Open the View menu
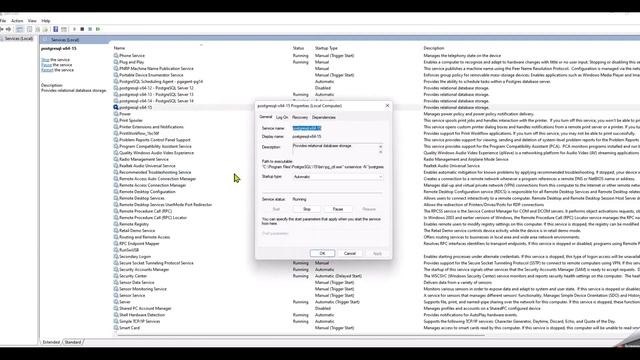This screenshot has height=360, width=640. click(32, 20)
